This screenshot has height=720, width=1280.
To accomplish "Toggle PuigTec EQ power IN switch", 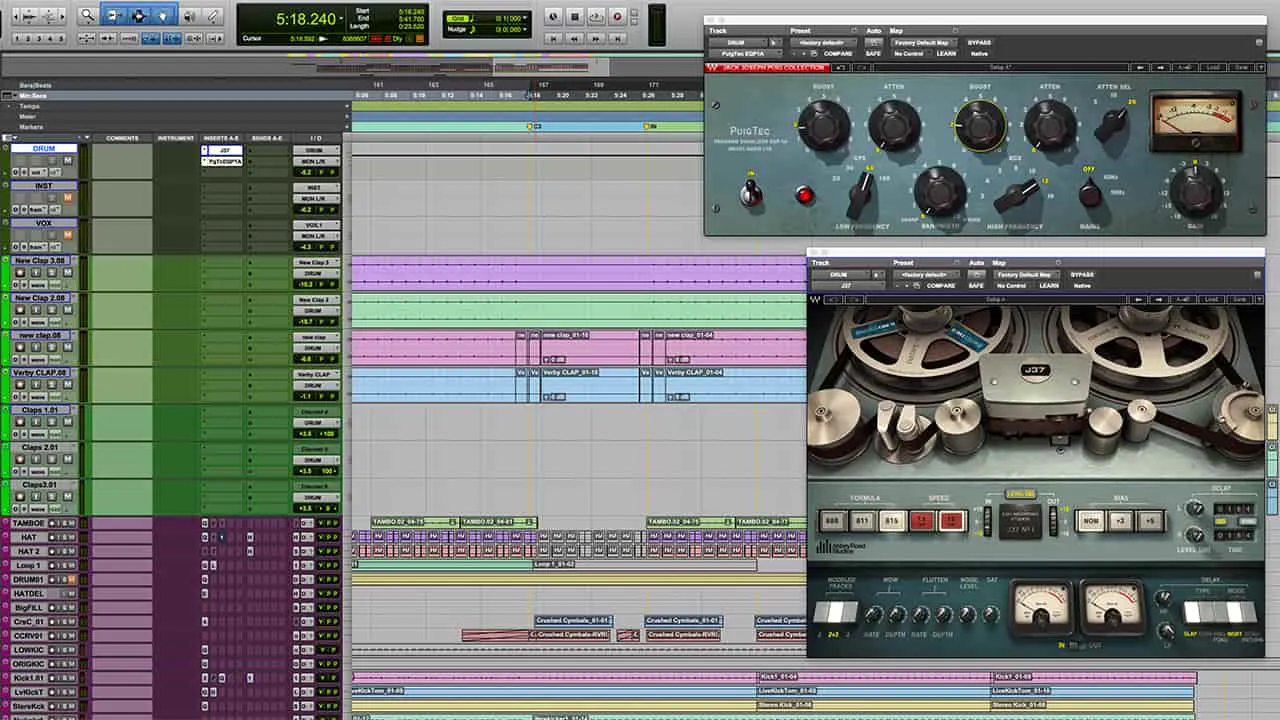I will point(750,192).
